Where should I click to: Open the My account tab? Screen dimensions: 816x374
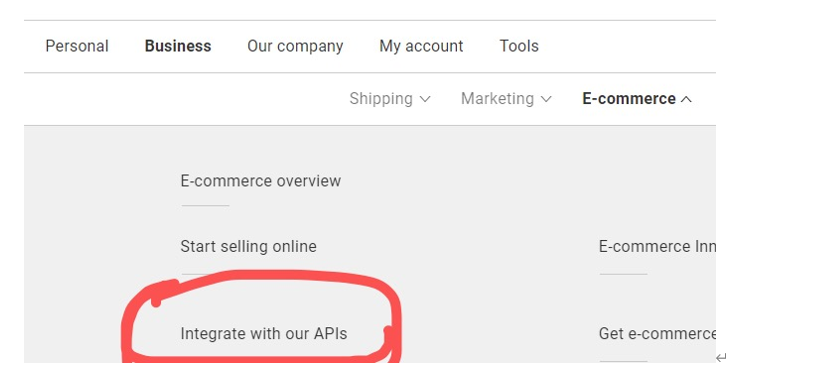421,46
